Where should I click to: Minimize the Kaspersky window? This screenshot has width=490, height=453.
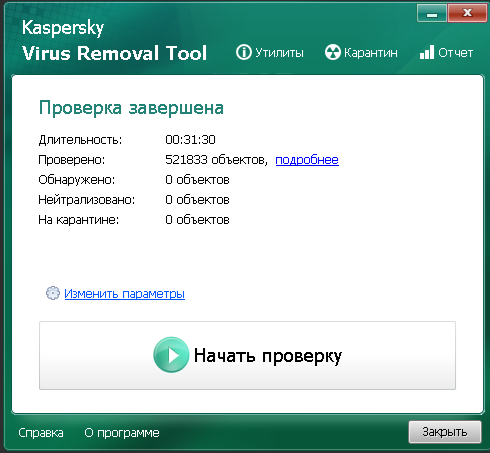[x=432, y=14]
